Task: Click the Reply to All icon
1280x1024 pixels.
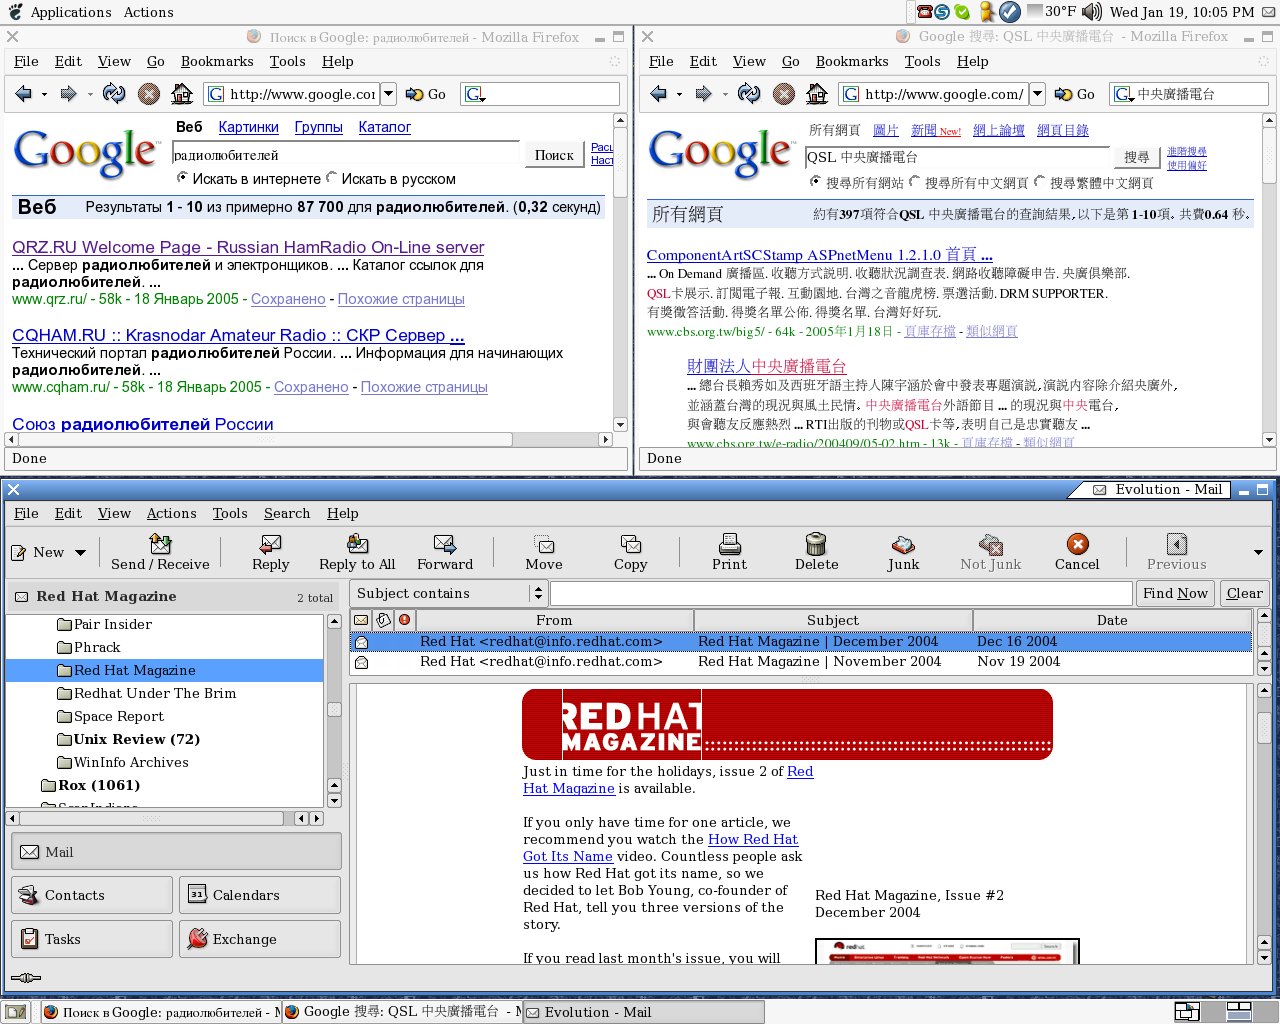Action: [x=357, y=552]
